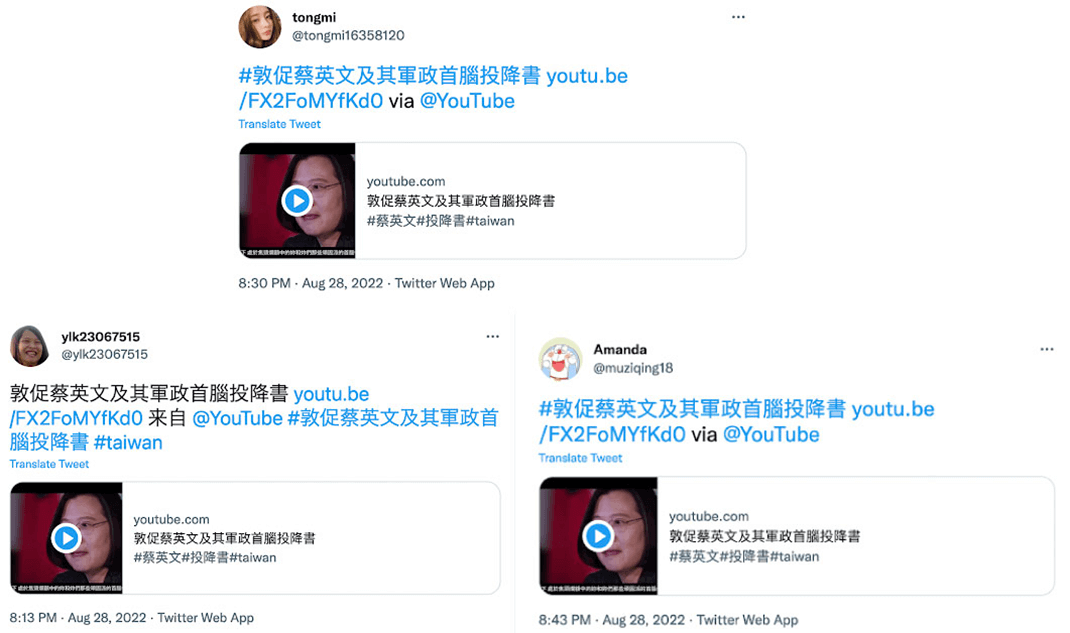Open 8:43 PM Aug 28, 2022 timestamp
Screen dimensions: 1070x633
pos(611,620)
